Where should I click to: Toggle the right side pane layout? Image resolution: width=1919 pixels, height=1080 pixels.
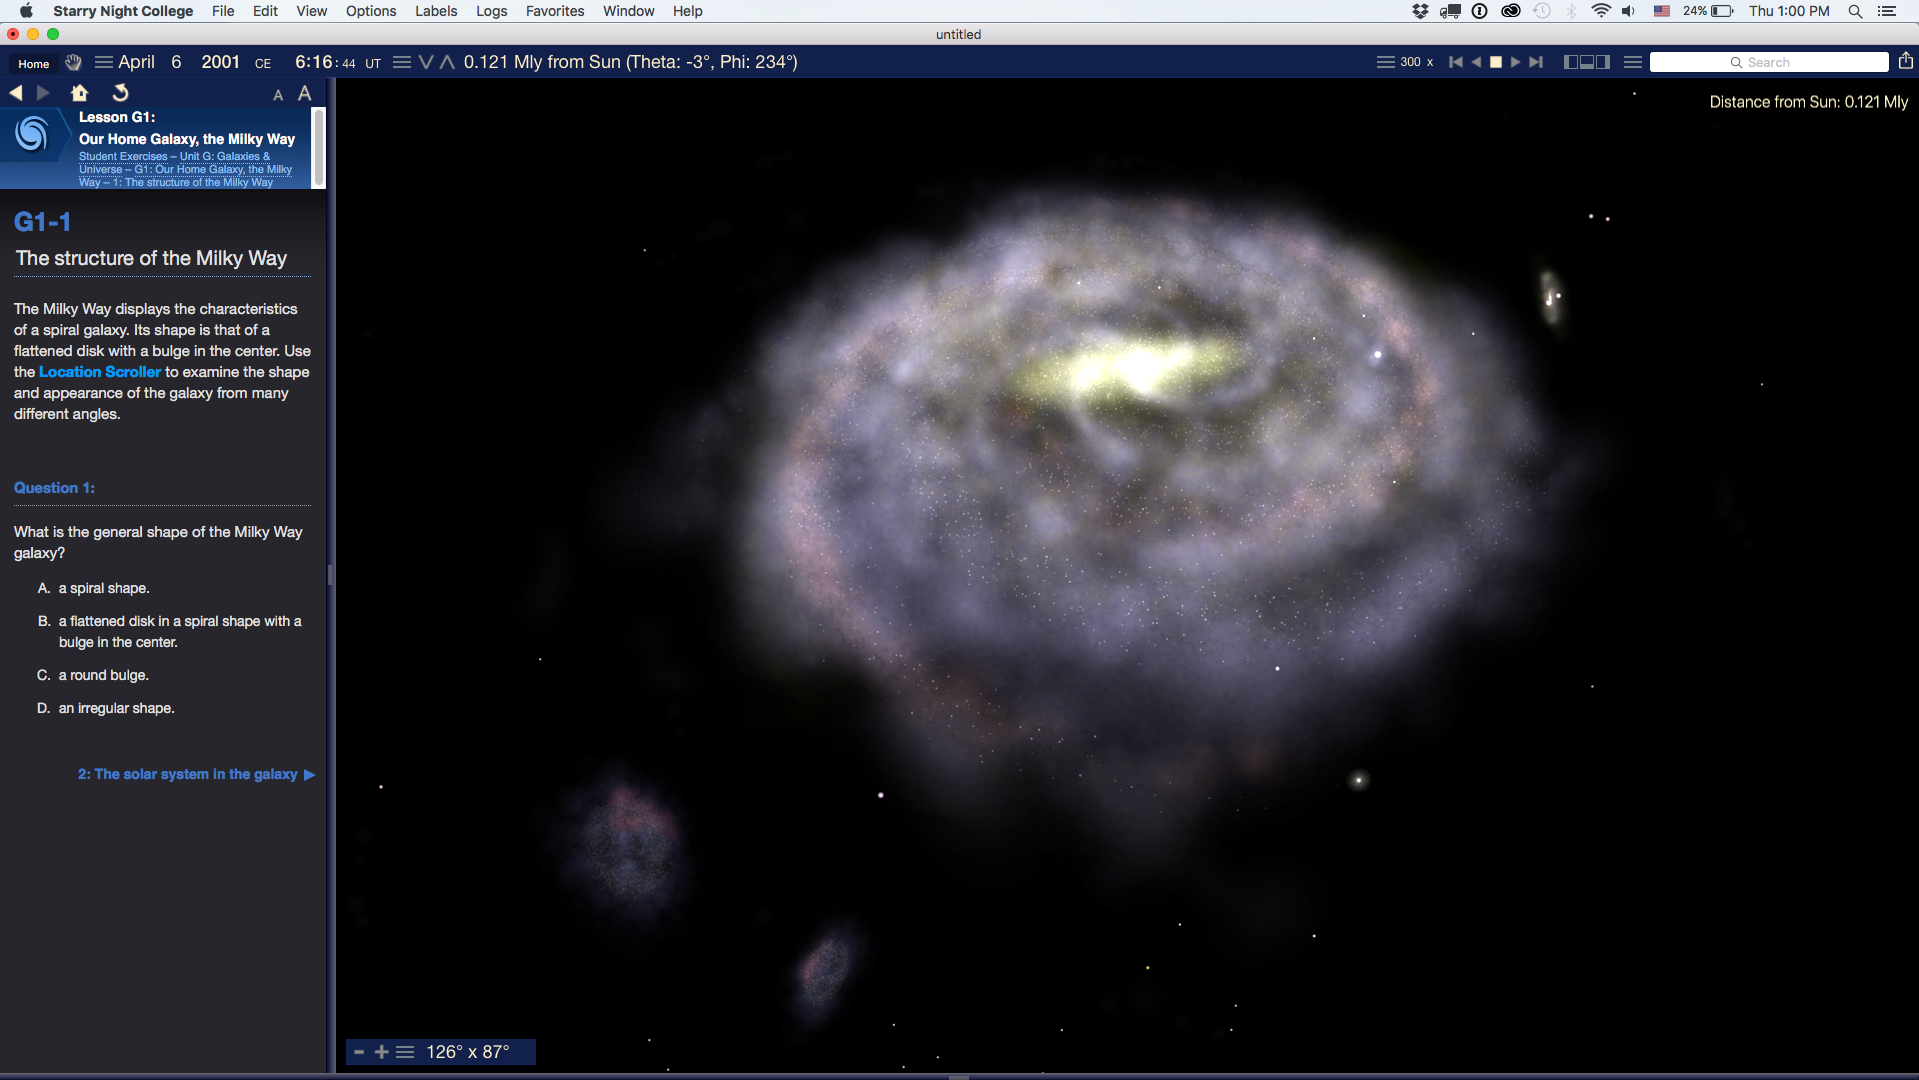(x=1604, y=62)
